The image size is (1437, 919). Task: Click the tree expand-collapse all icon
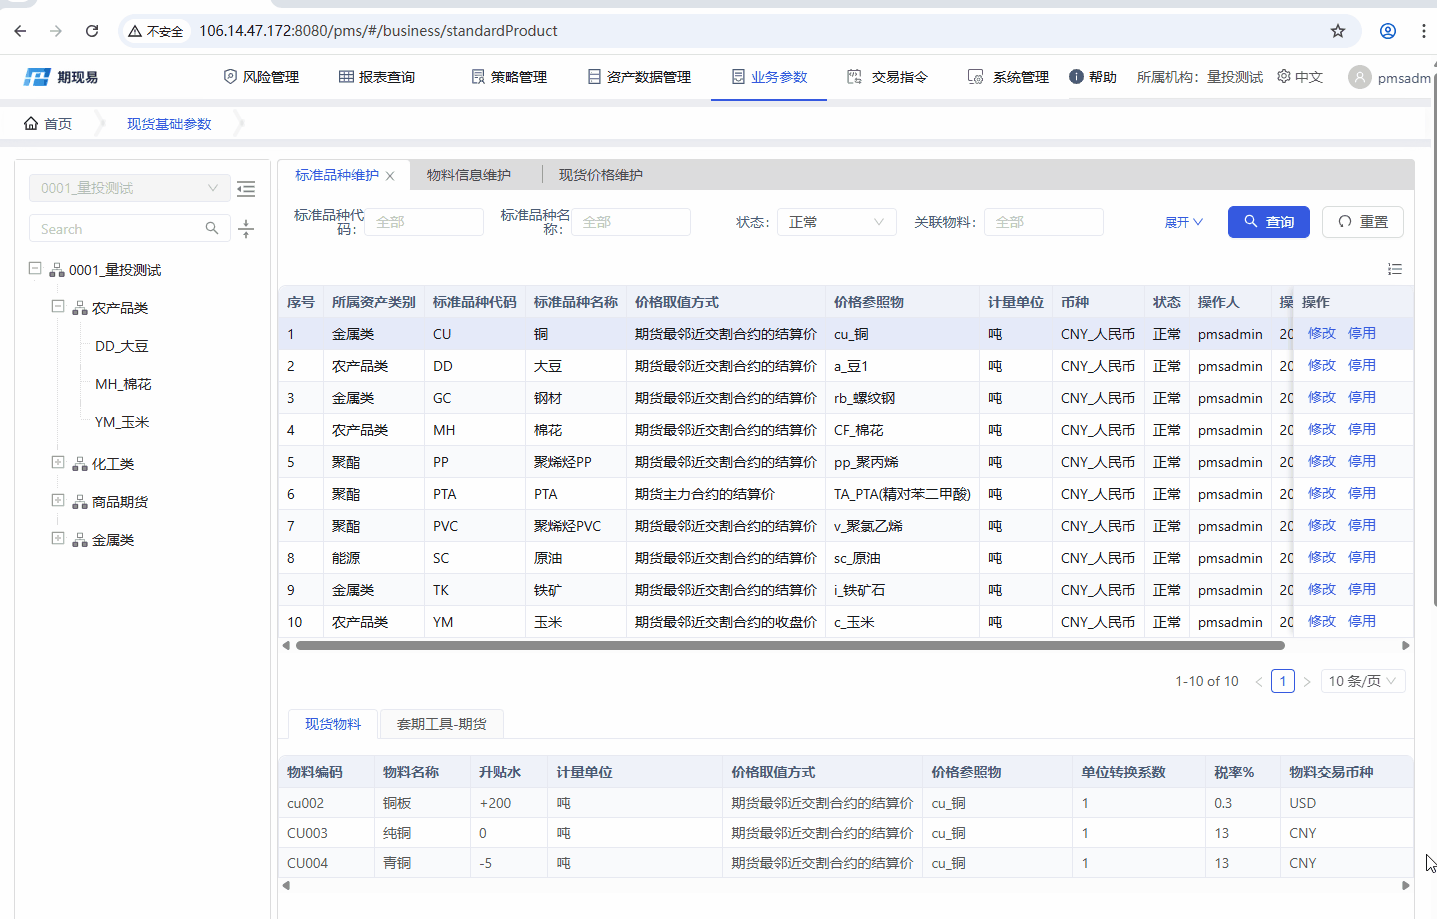[x=246, y=229]
